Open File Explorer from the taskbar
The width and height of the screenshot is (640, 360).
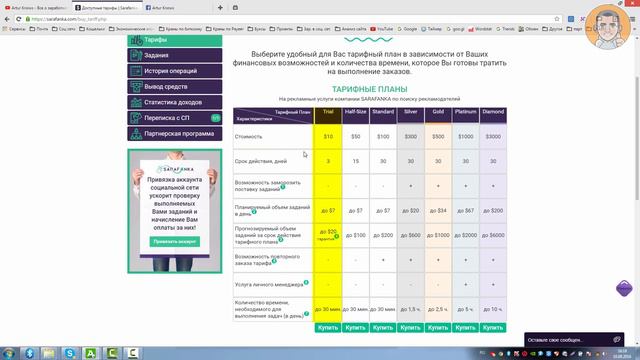(x=49, y=353)
